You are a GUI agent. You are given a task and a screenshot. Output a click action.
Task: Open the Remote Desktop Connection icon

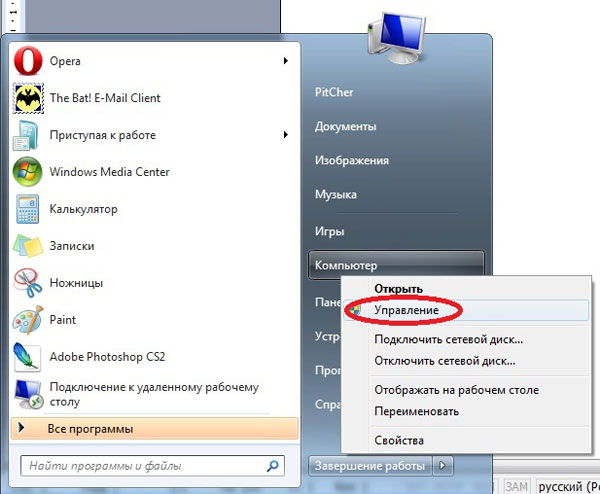(28, 394)
